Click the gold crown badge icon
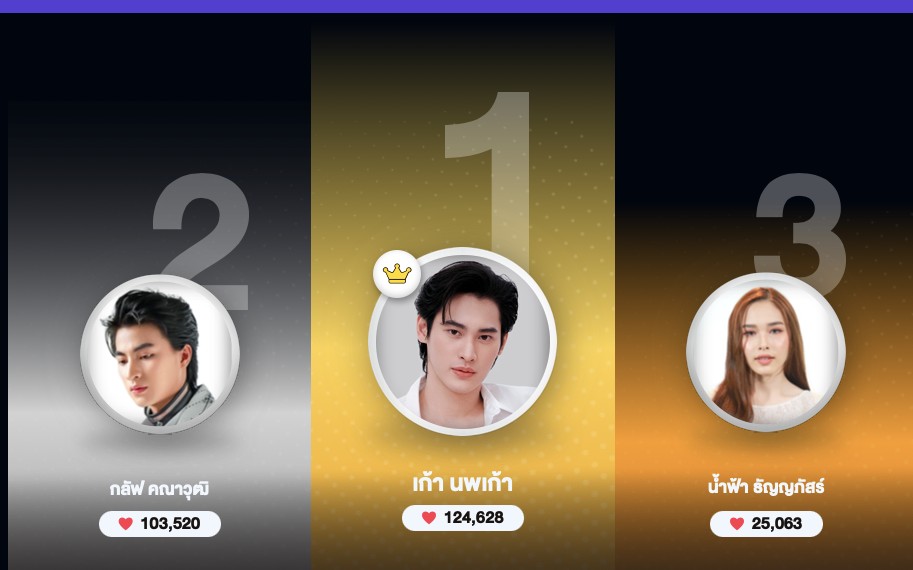The image size is (913, 570). click(x=397, y=274)
